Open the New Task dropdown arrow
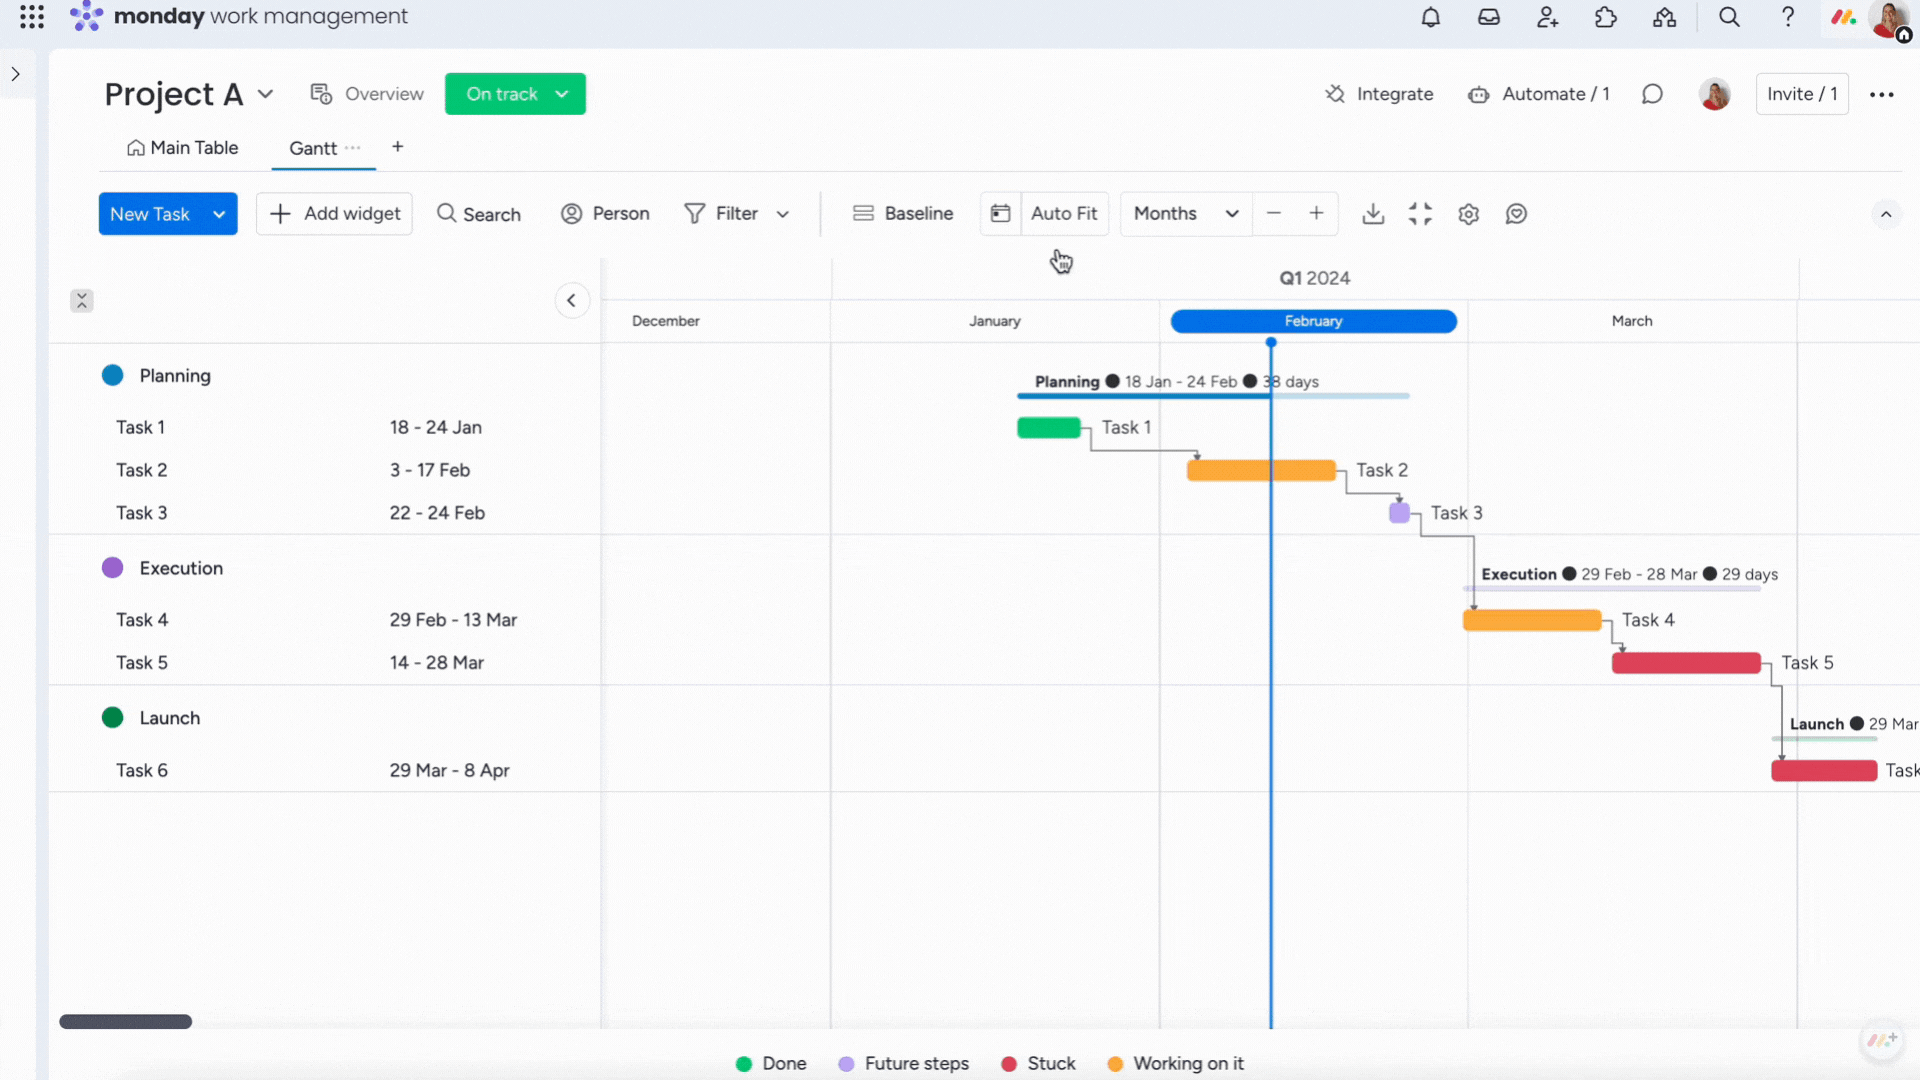 coord(219,214)
